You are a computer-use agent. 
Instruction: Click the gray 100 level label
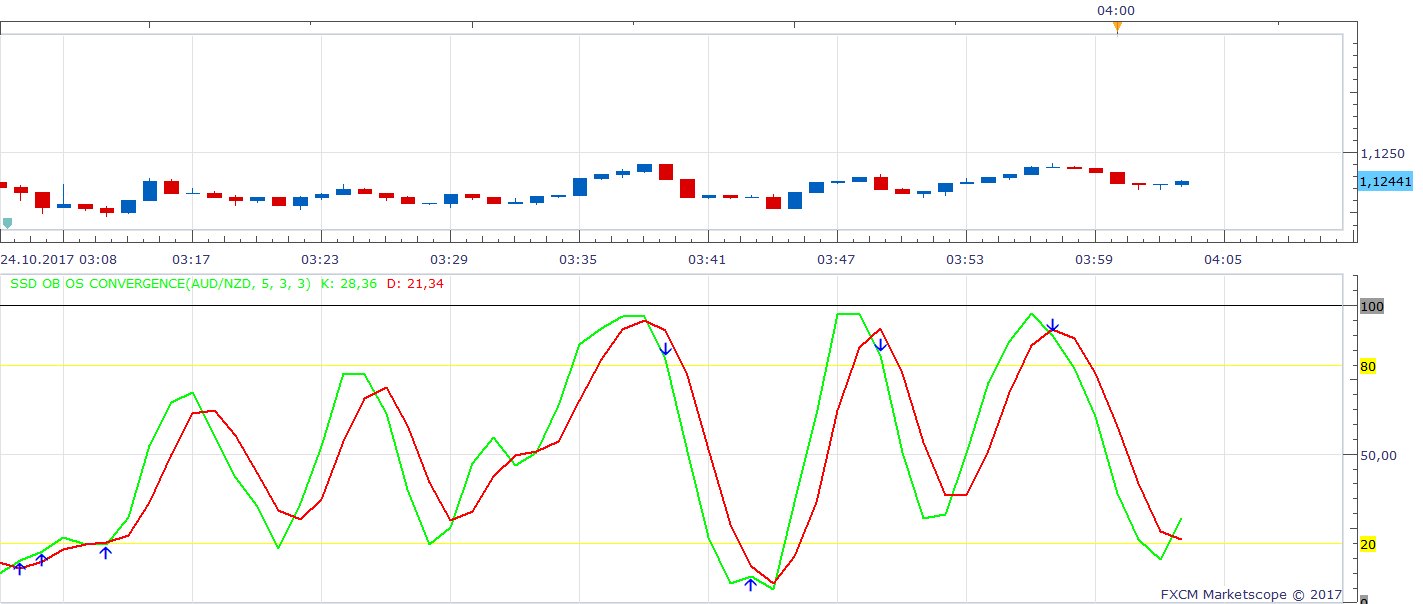[1372, 306]
